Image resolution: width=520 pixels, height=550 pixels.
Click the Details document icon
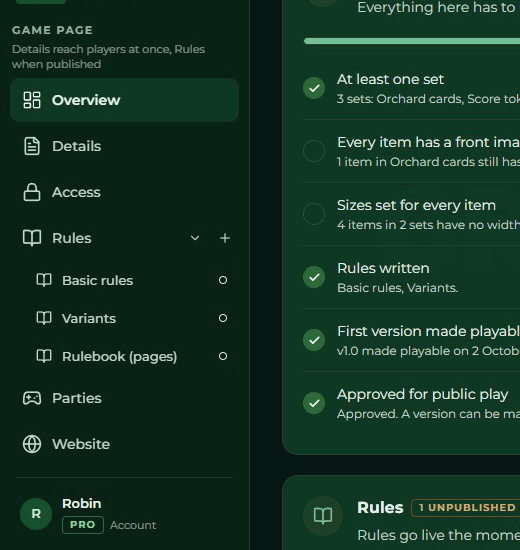coord(32,146)
